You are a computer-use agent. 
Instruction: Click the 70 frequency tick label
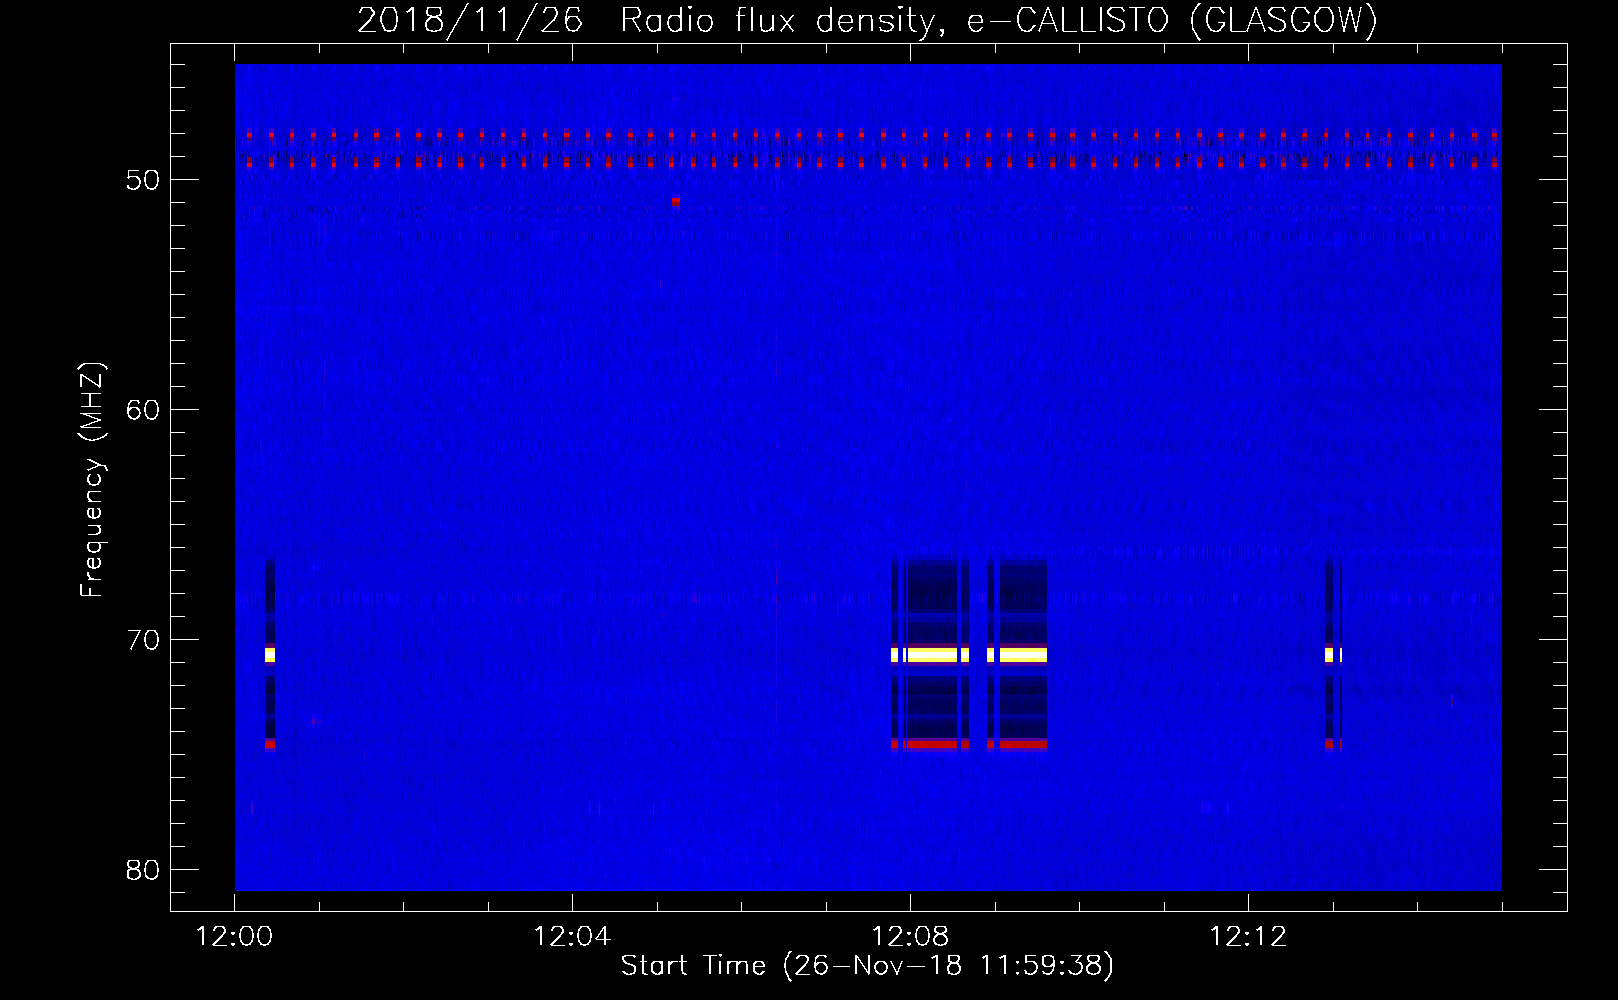(x=143, y=640)
